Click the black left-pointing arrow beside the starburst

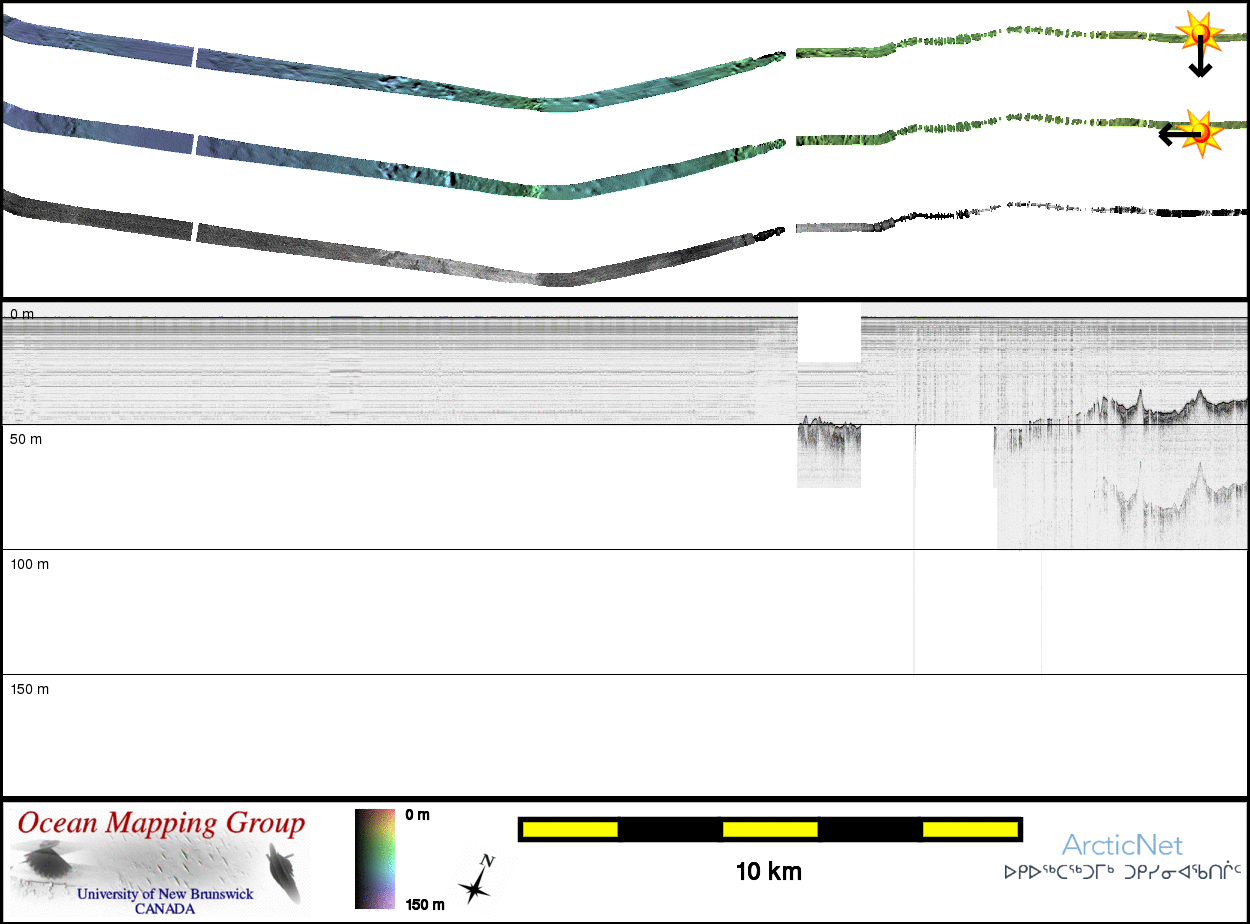point(1172,133)
